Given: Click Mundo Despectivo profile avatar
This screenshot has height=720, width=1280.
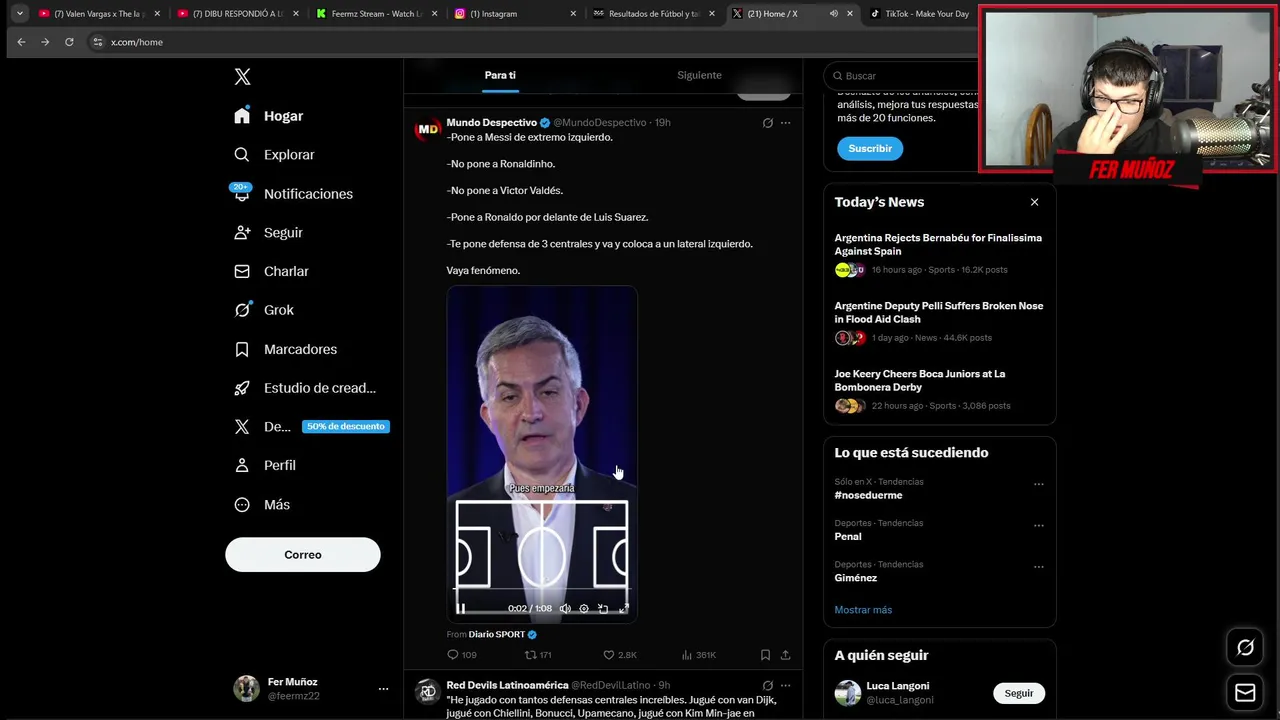Looking at the screenshot, I should tap(428, 129).
